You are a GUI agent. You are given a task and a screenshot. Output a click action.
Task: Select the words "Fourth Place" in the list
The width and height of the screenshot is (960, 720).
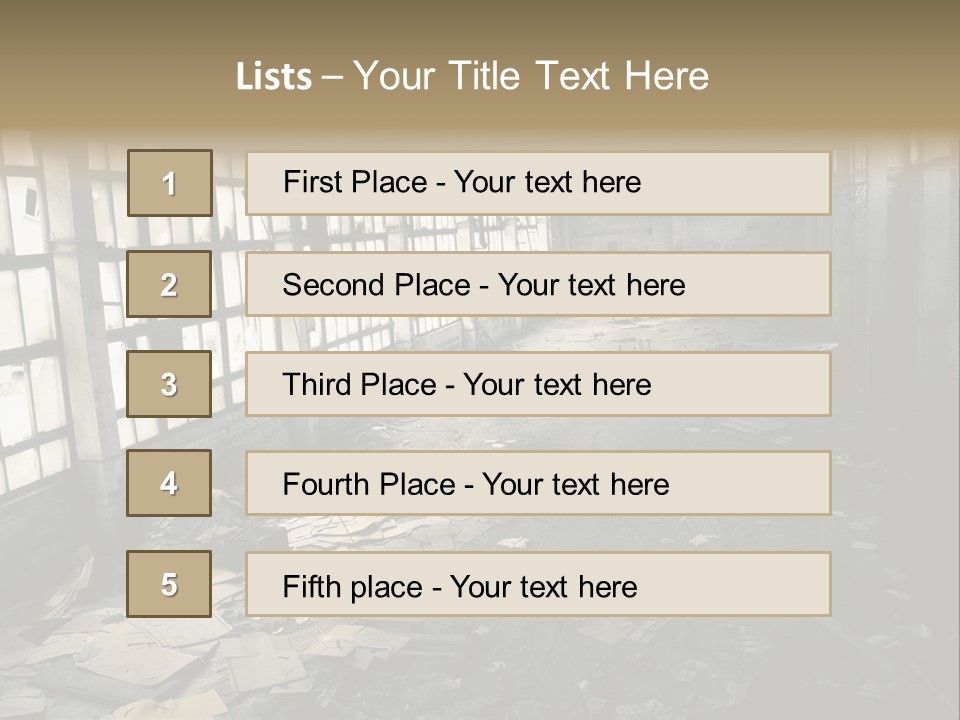coord(369,485)
